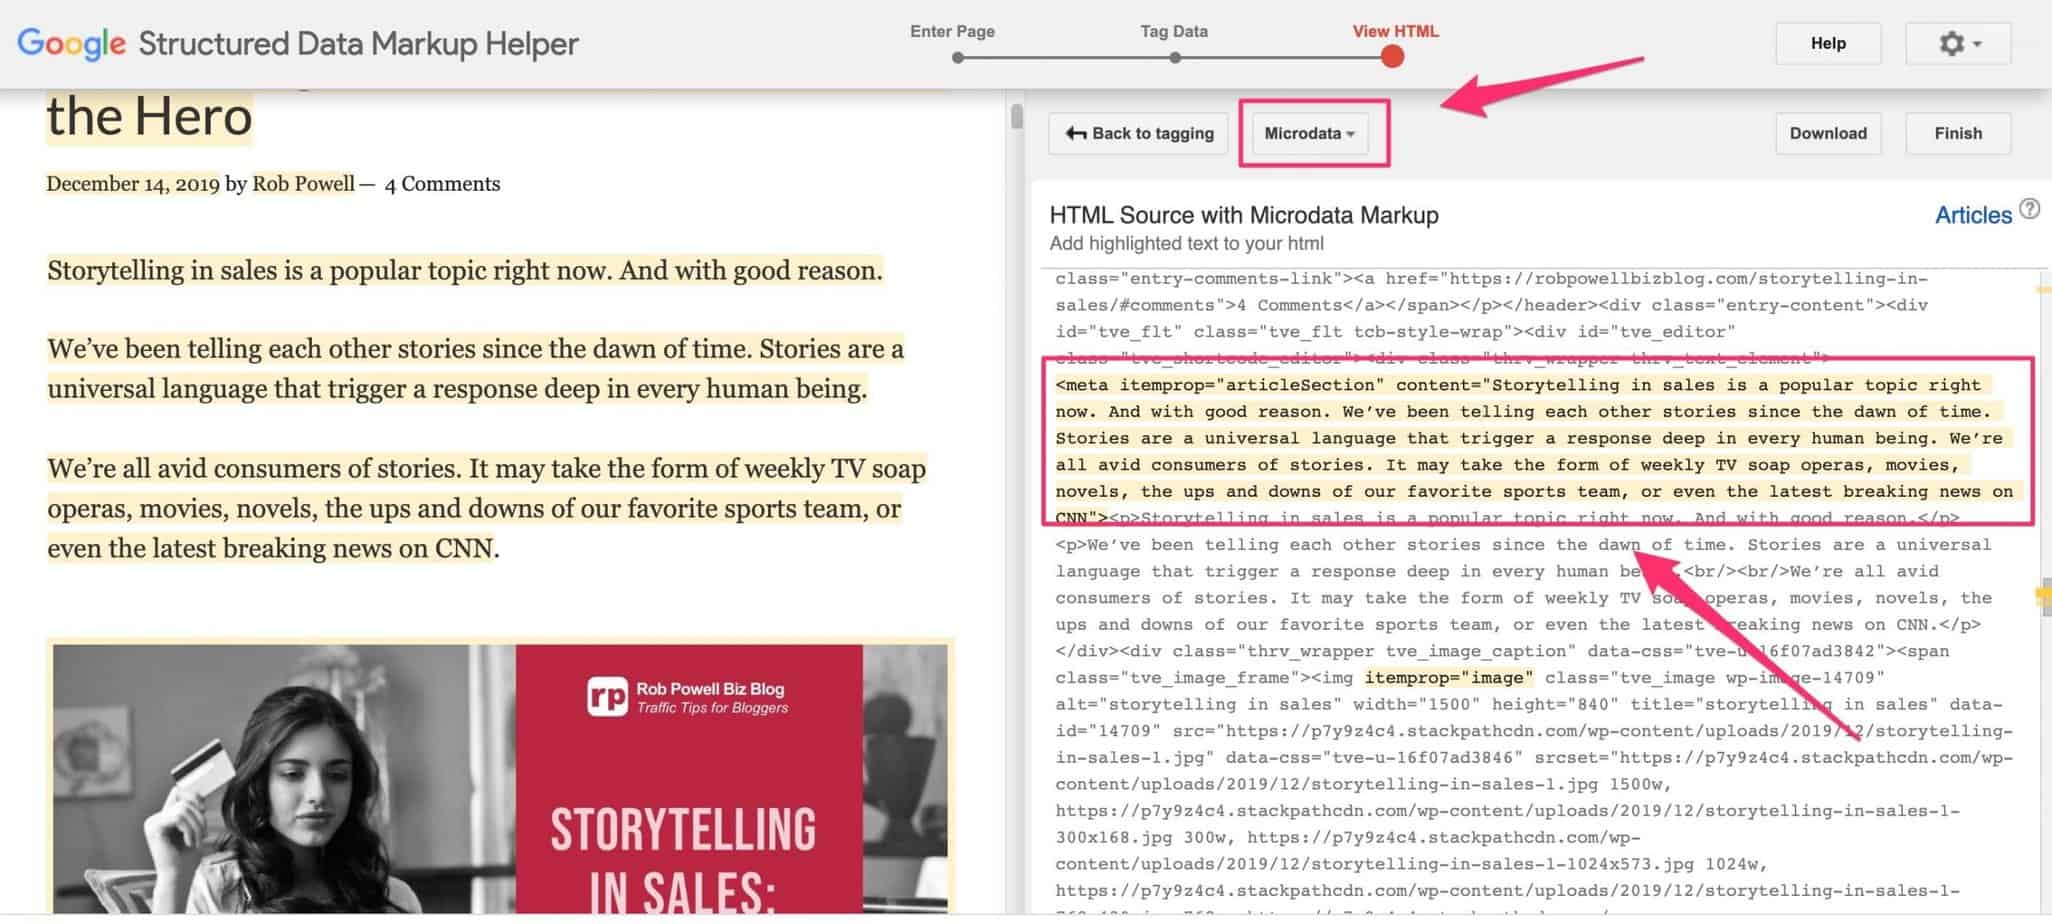Click the question mark icon beside Articles
Viewport: 2052px width, 924px height.
(2030, 208)
